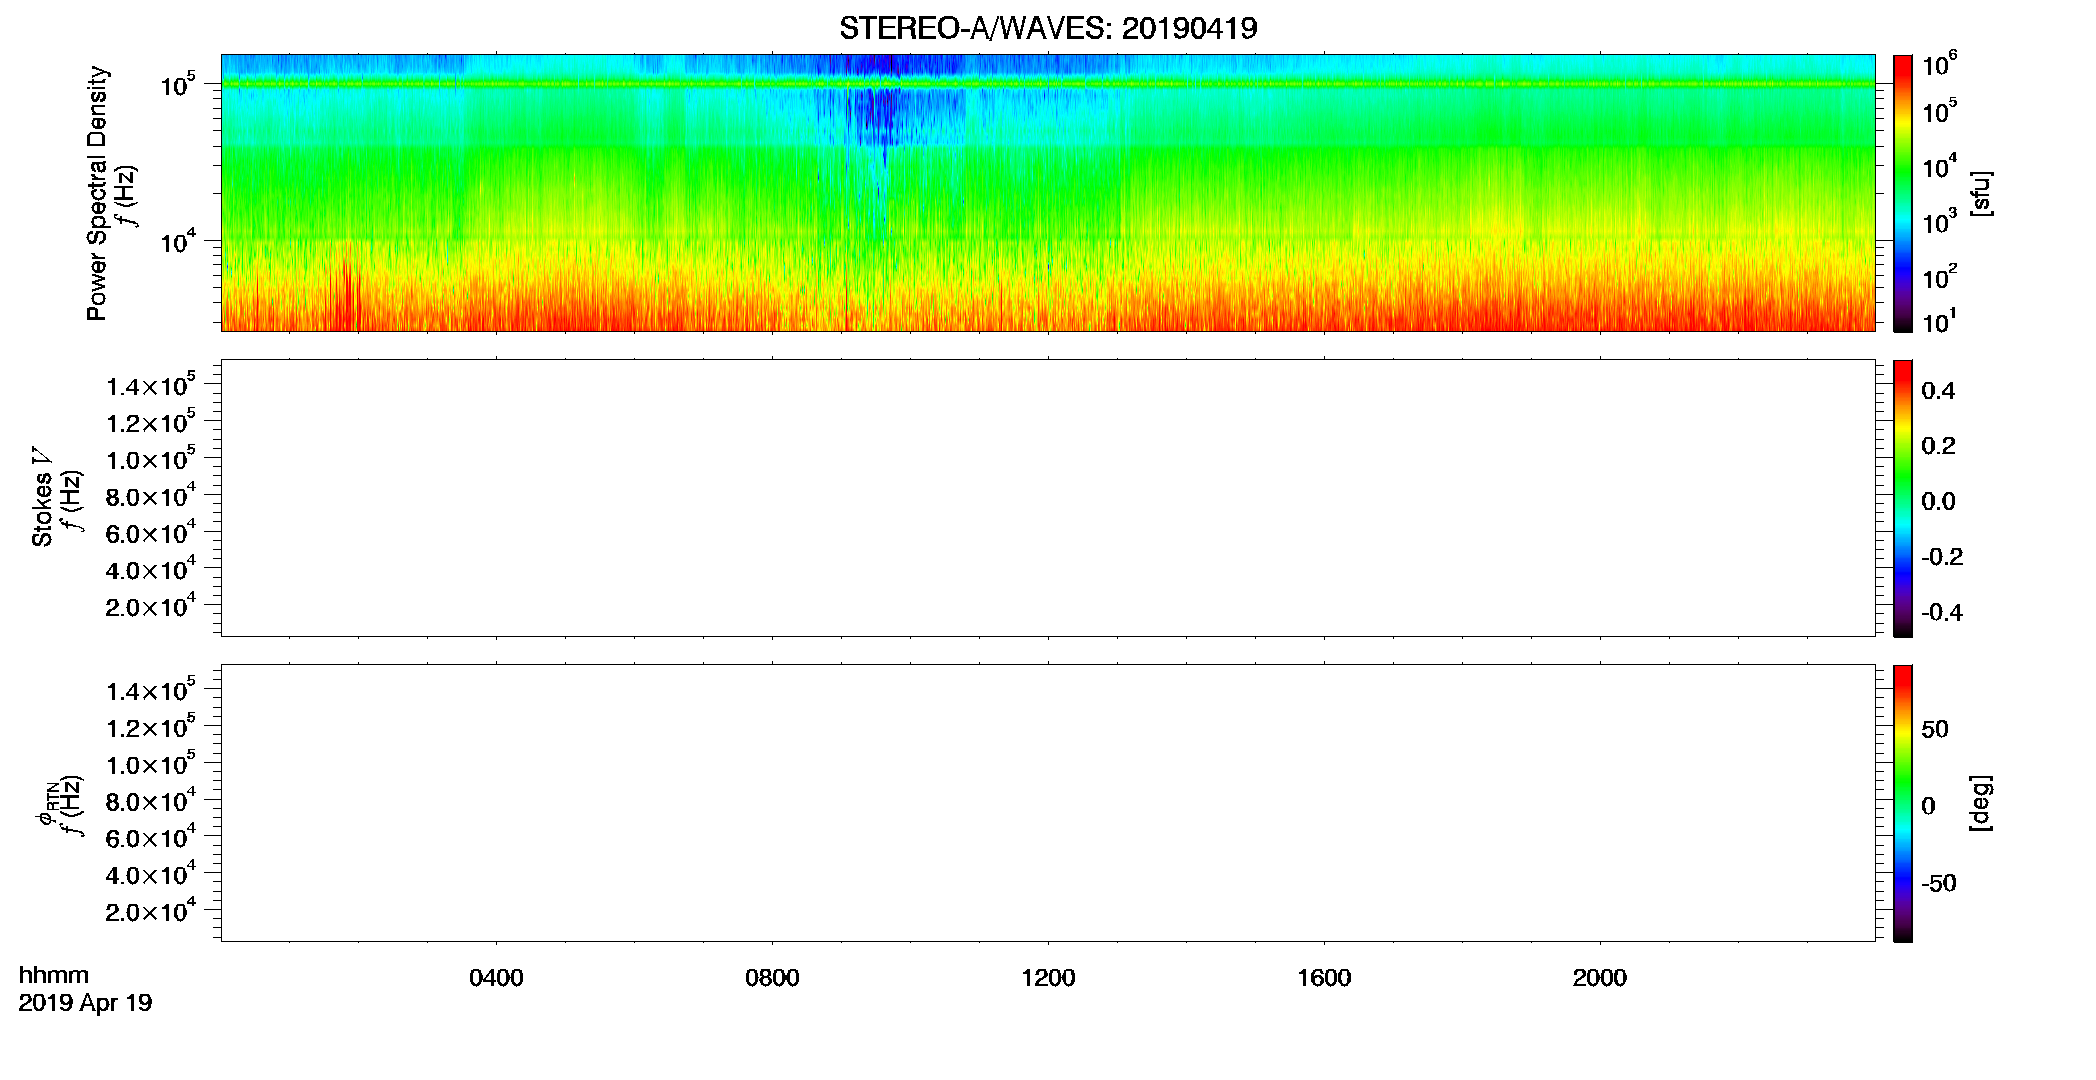Select the 10^6 label on sfu colorbar

[x=1939, y=65]
